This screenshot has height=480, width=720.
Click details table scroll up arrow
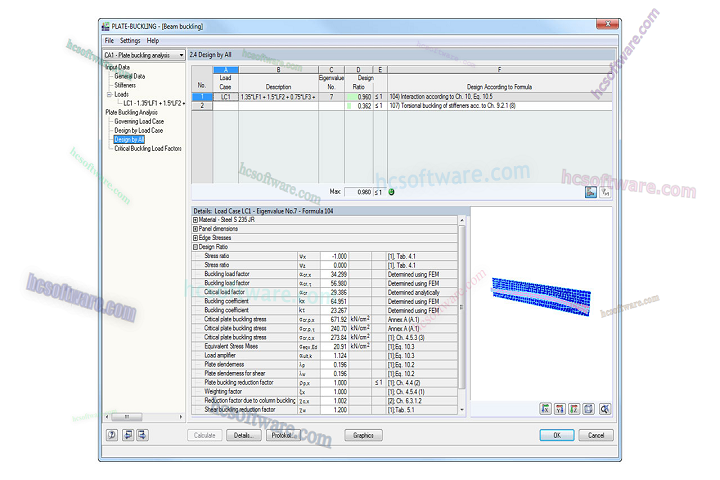(461, 221)
